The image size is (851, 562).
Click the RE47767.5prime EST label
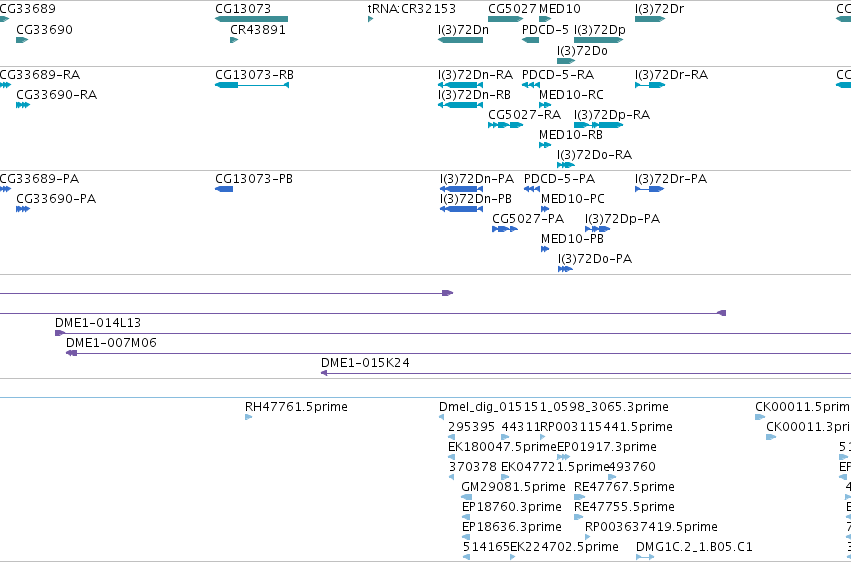624,488
